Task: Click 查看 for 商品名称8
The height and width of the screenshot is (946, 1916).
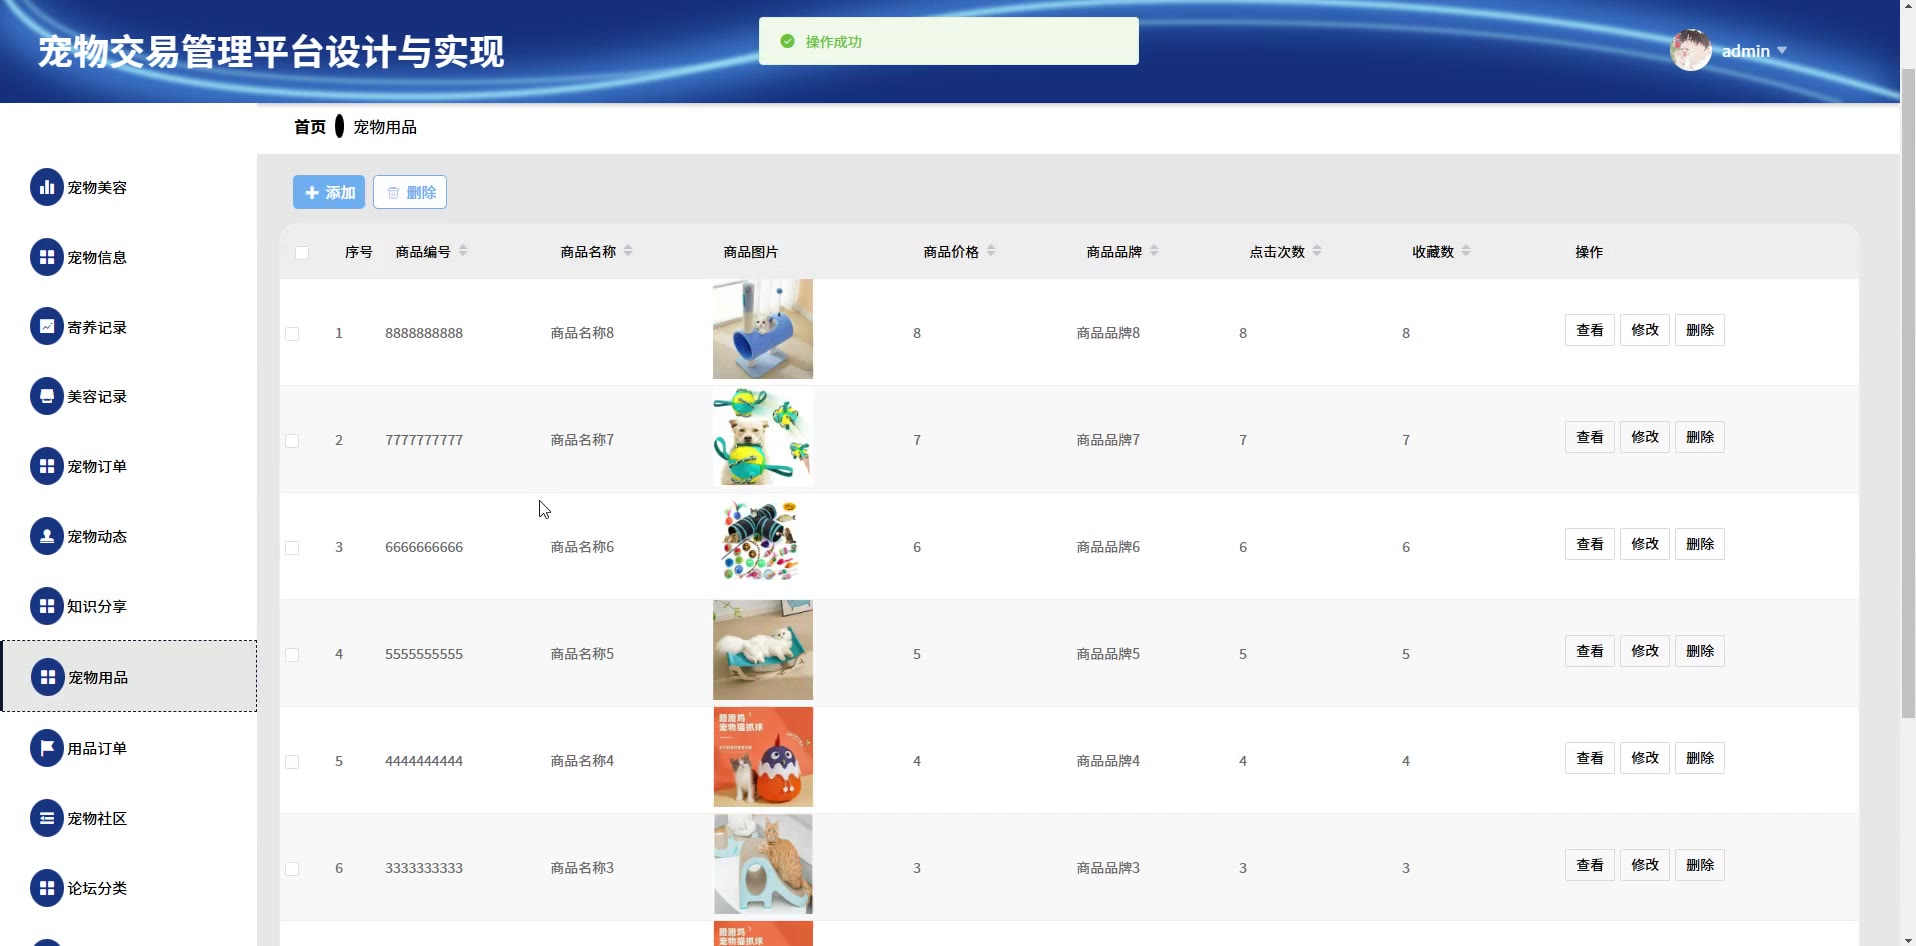Action: [1590, 330]
